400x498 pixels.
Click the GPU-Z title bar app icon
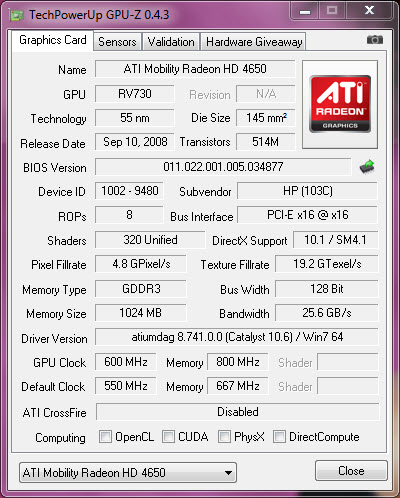[16, 15]
